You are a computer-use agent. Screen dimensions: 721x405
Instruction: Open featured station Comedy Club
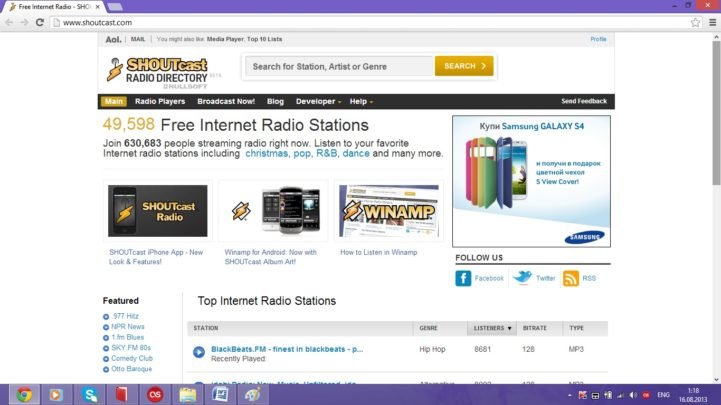[132, 359]
